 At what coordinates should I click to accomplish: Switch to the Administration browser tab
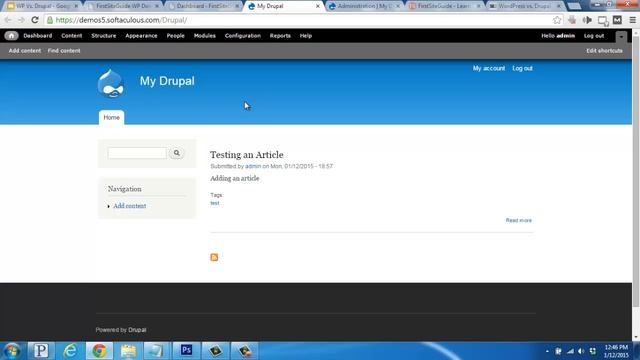[364, 6]
